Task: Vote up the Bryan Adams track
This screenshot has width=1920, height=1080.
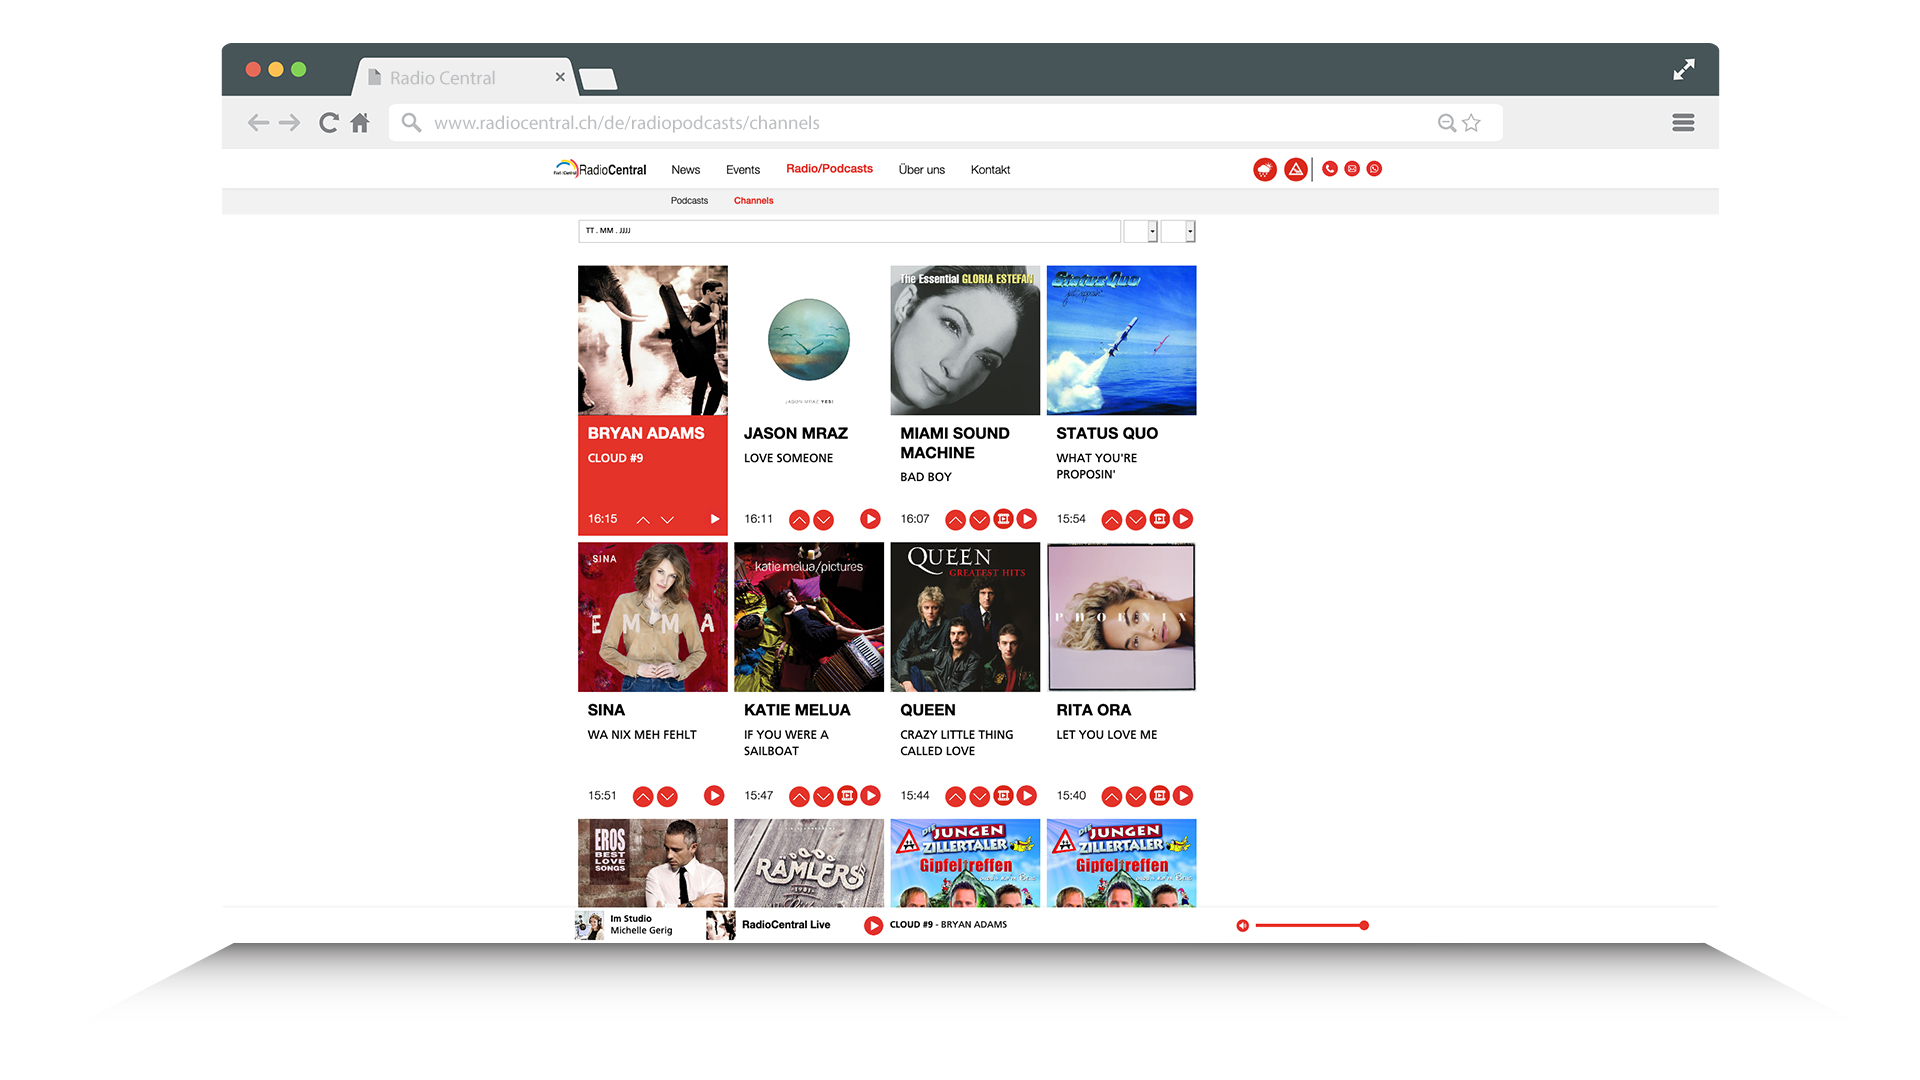Action: (643, 520)
